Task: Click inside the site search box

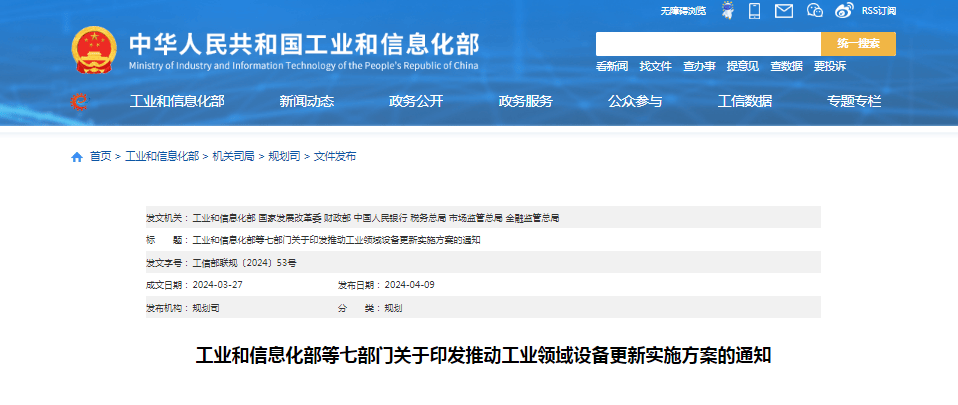Action: tap(708, 44)
